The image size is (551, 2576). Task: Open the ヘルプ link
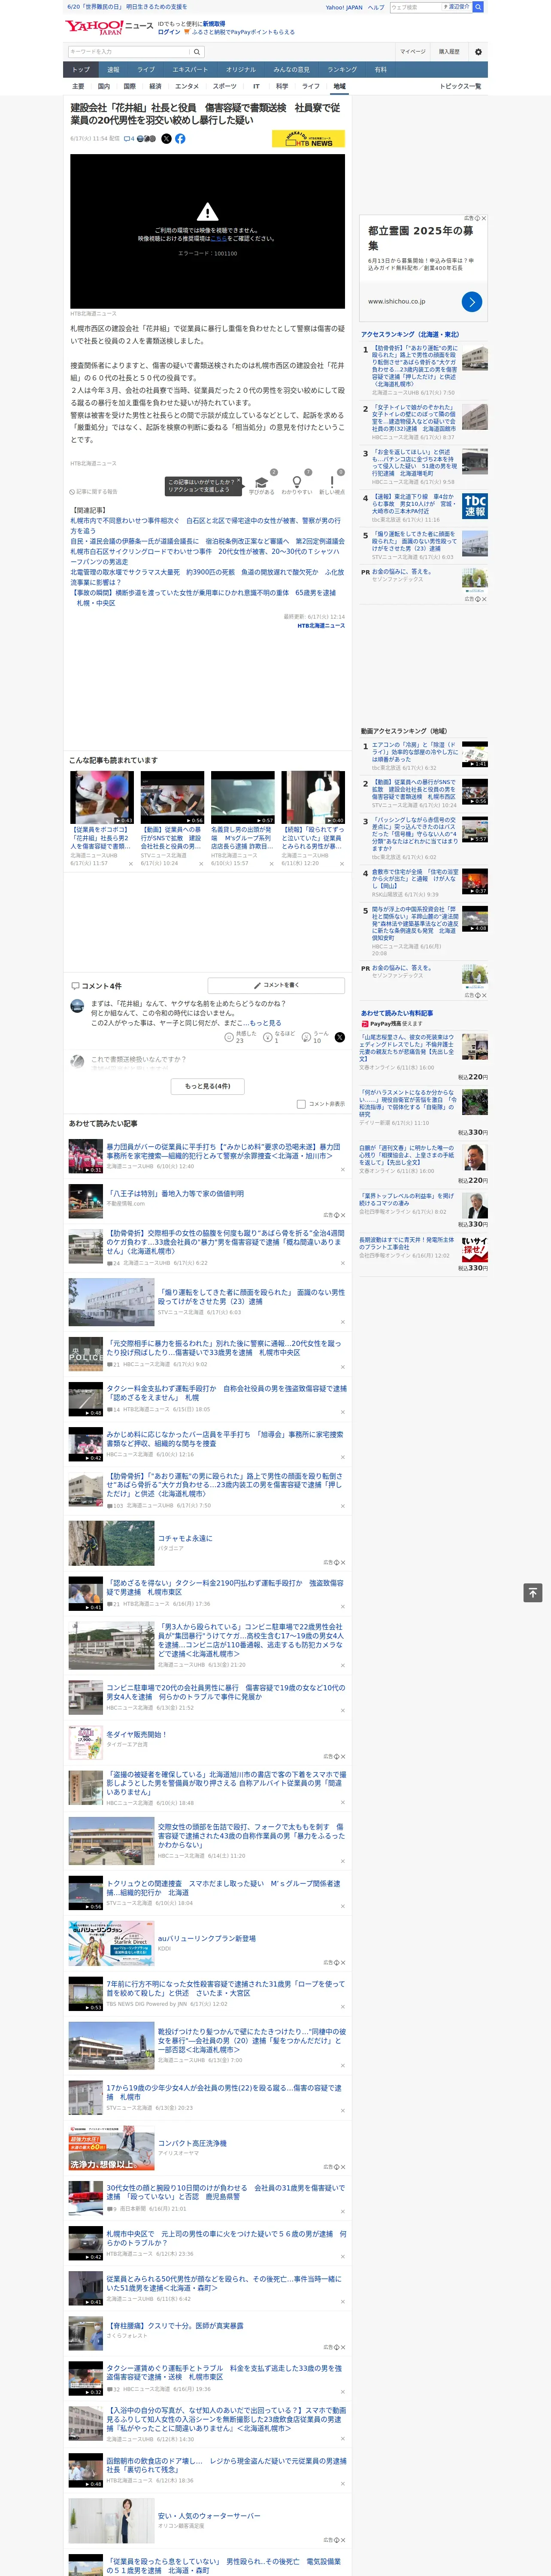coord(375,7)
